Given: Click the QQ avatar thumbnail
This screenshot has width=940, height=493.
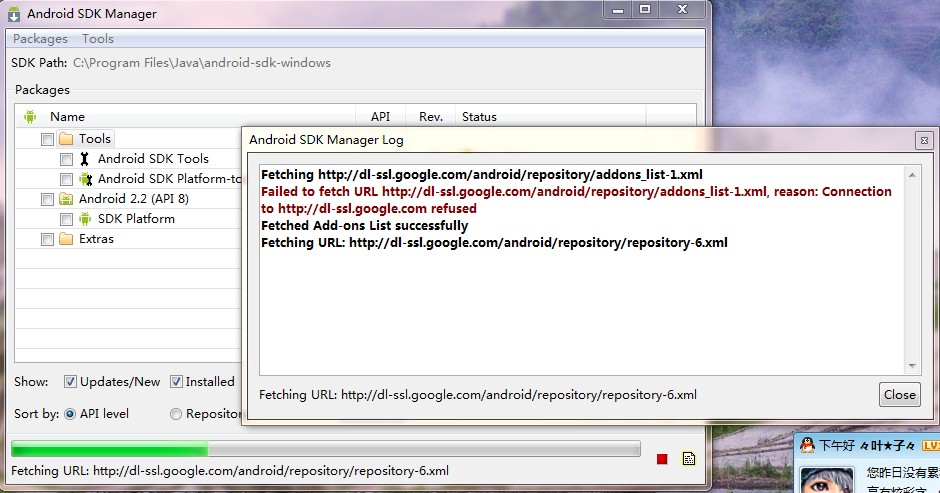Looking at the screenshot, I should [827, 480].
